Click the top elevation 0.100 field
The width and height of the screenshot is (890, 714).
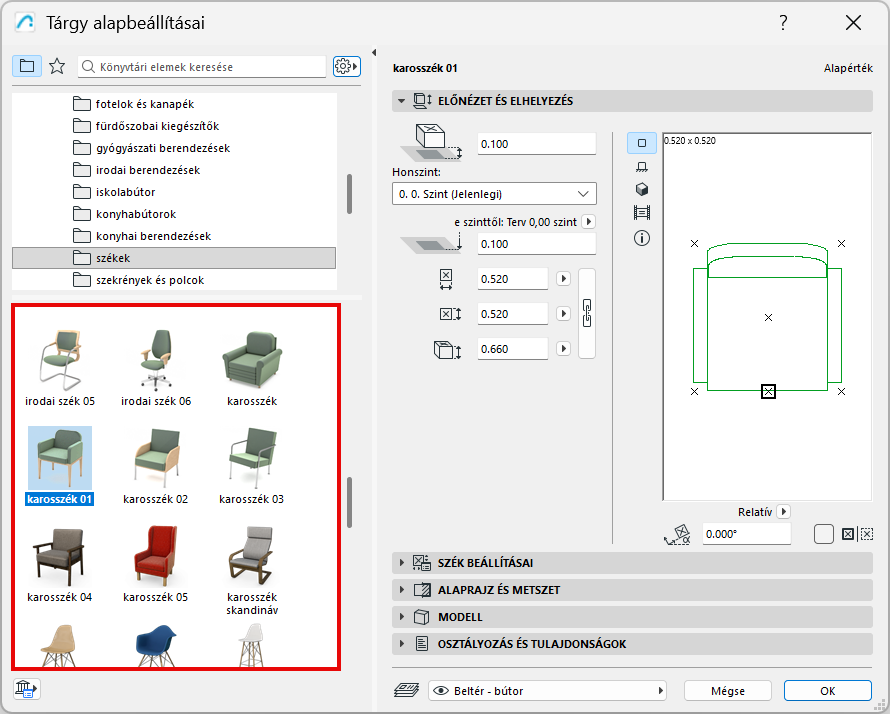coord(537,144)
